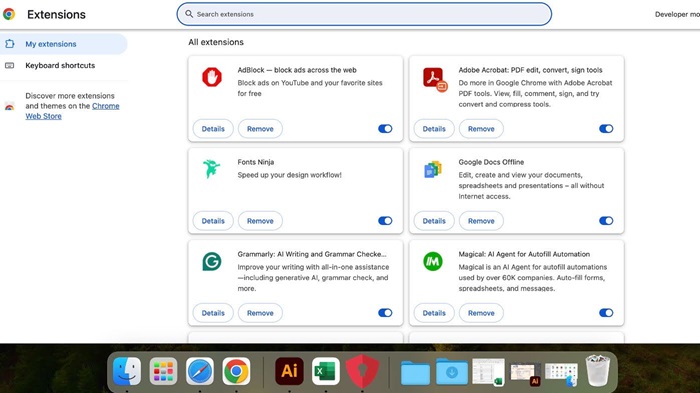Open Launchpad from the Dock
This screenshot has width=700, height=393.
163,371
